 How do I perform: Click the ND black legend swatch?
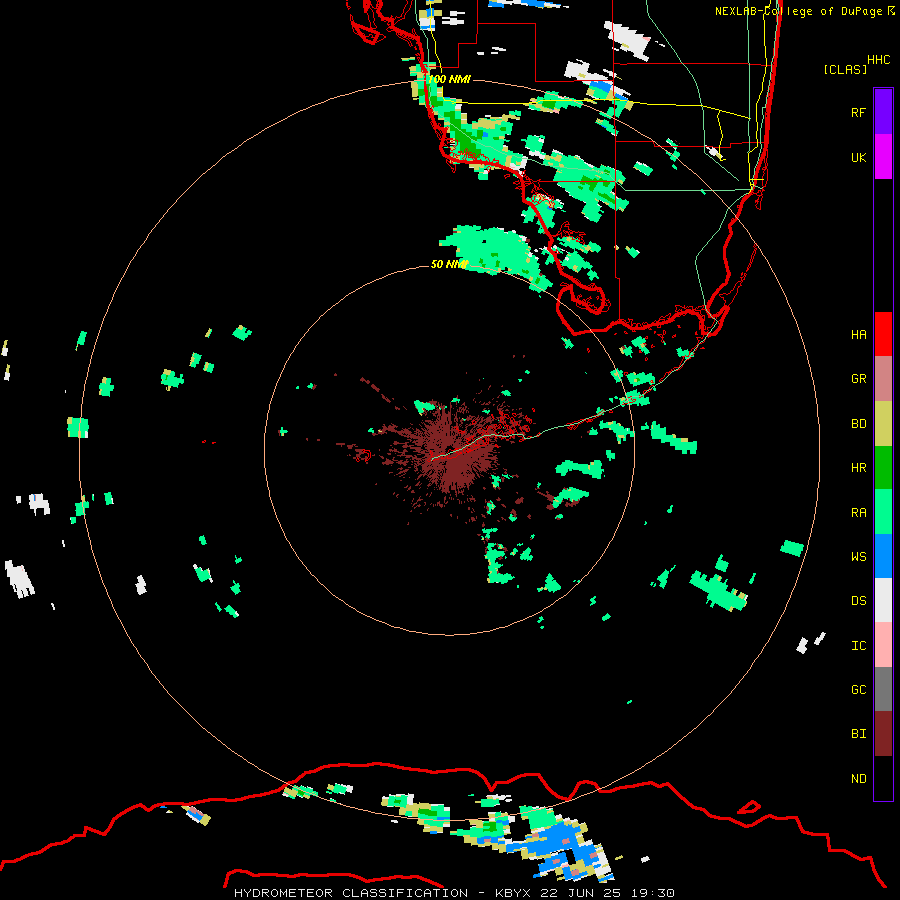point(883,778)
